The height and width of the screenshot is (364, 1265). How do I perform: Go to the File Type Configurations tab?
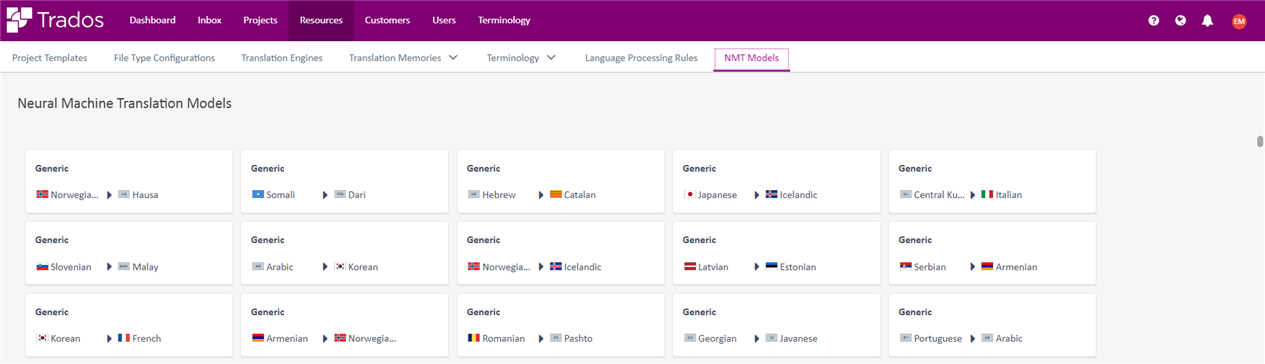164,58
